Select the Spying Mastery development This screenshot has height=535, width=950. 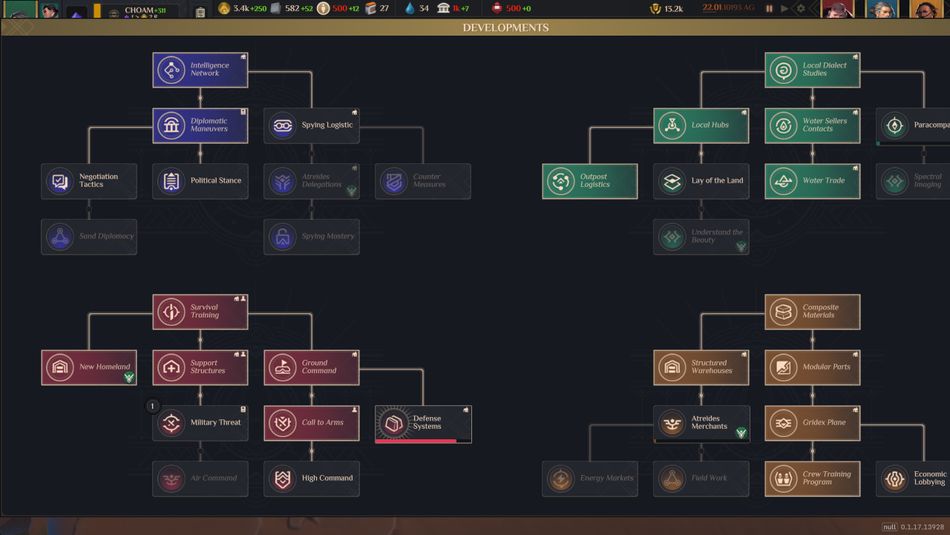pyautogui.click(x=311, y=236)
